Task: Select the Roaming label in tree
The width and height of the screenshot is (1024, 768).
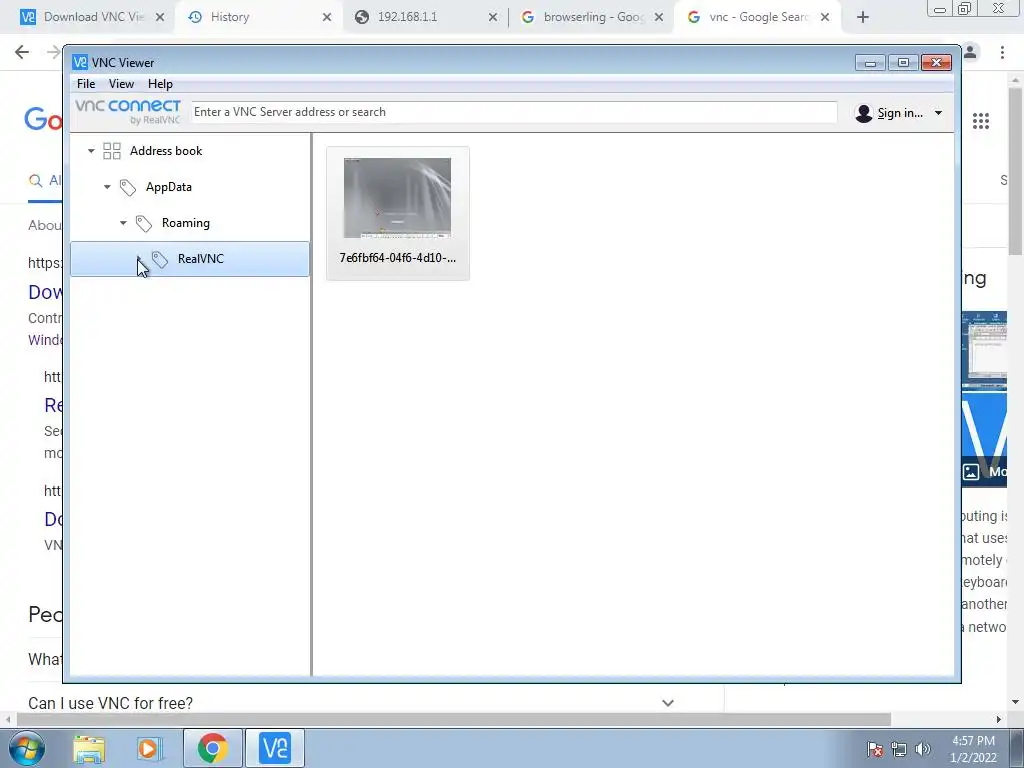Action: (x=185, y=223)
